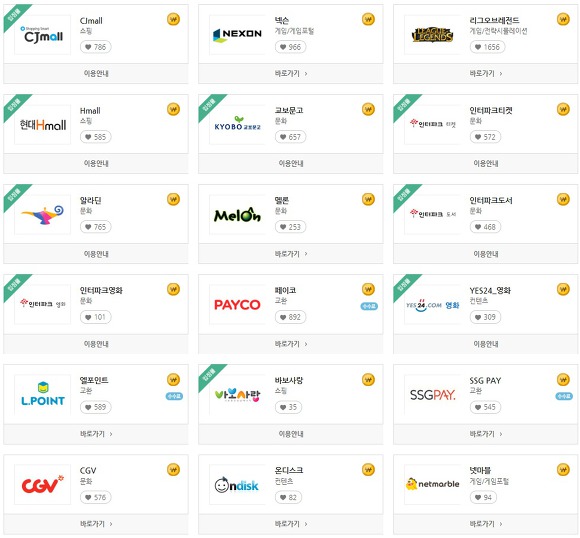Open the 바로가기 link under Nexon
Viewport: 580px width, 538px height.
291,74
